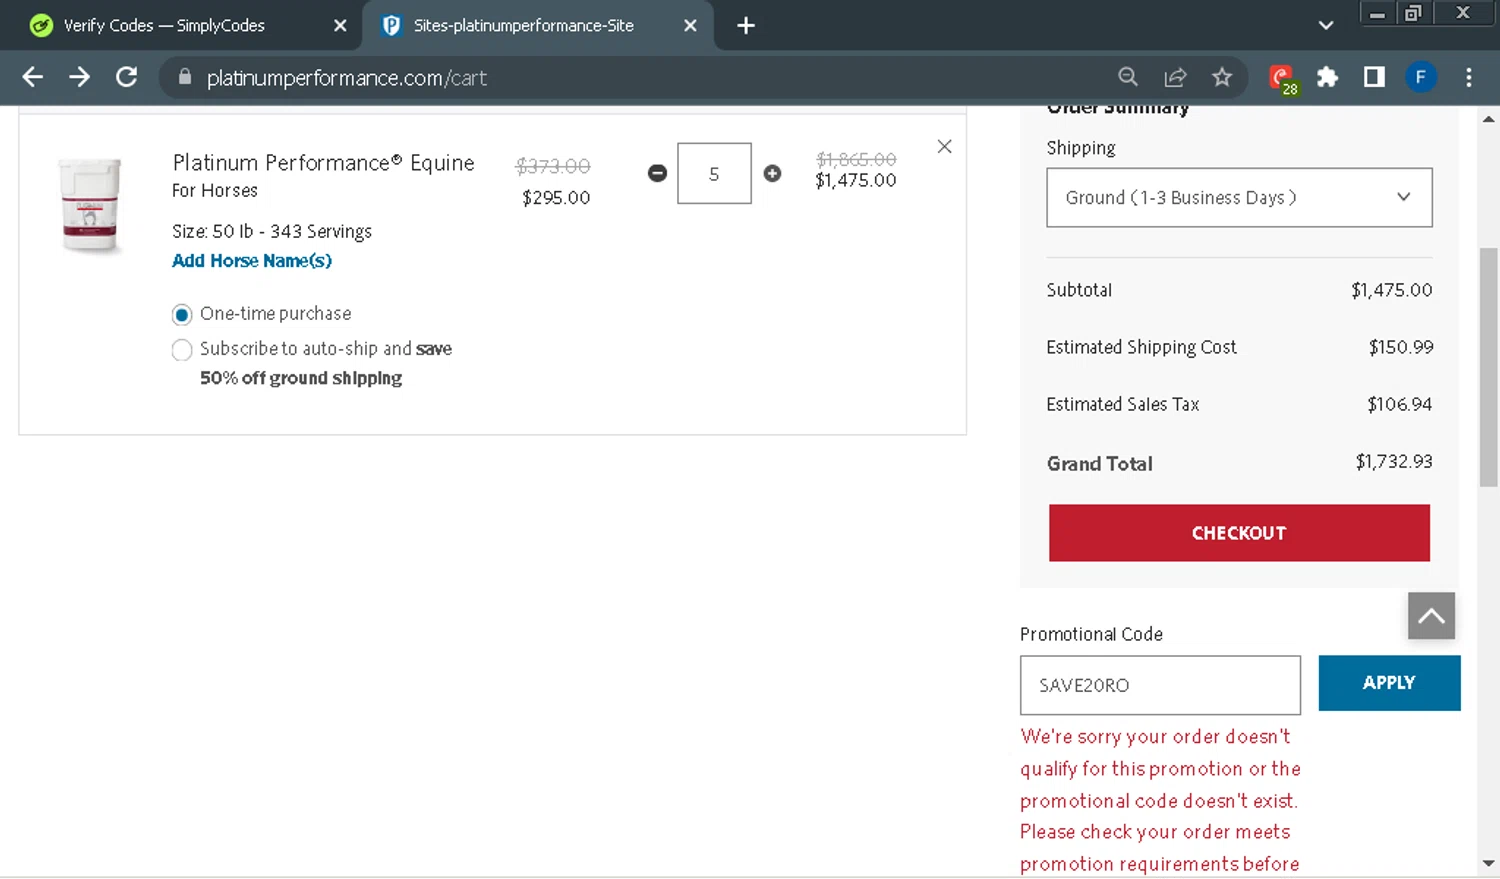Restore down the browser window
This screenshot has width=1500, height=879.
1413,13
